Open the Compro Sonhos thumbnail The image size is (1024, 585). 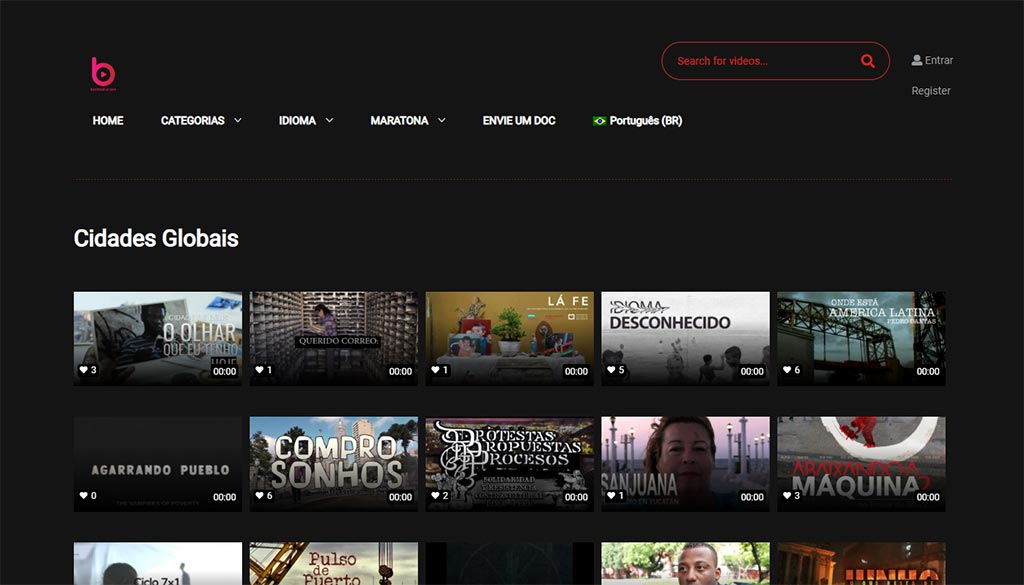click(x=334, y=464)
